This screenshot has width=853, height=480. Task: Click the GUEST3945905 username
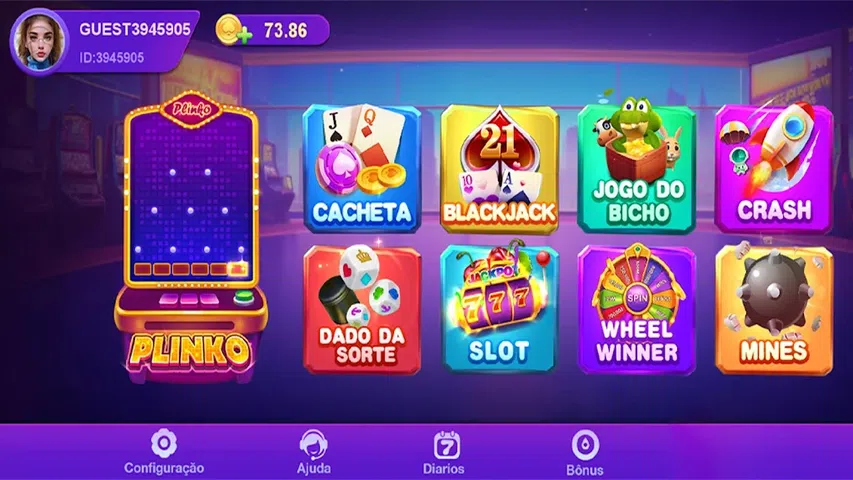(x=135, y=29)
